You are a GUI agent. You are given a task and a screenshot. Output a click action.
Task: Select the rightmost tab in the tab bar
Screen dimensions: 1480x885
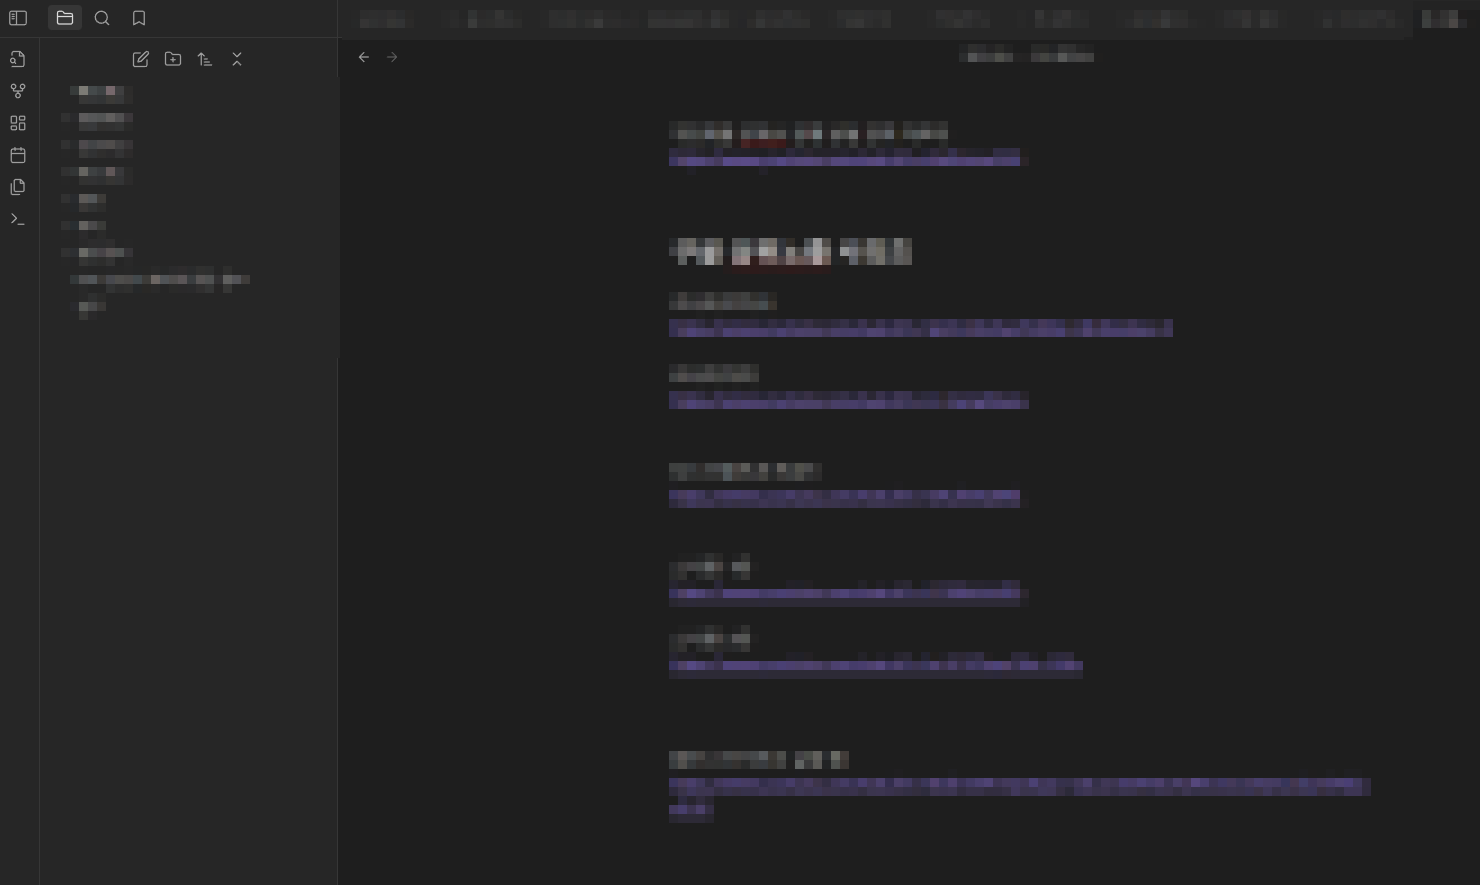[1443, 19]
